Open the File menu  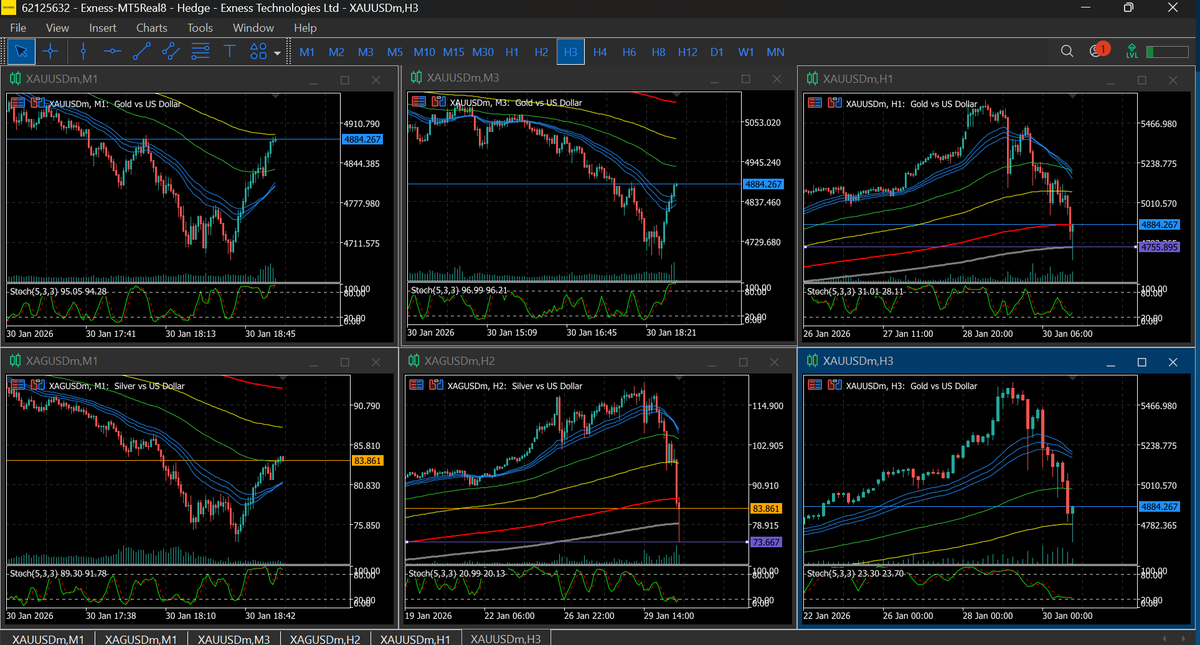pyautogui.click(x=18, y=28)
